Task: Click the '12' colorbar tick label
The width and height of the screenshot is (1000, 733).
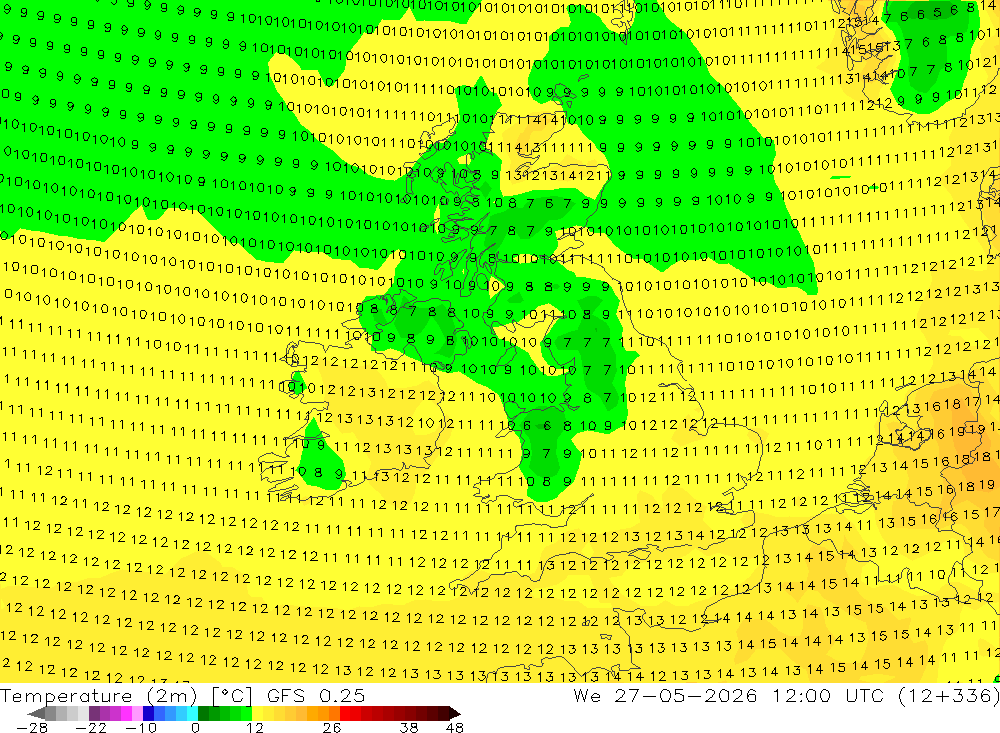Action: [254, 728]
